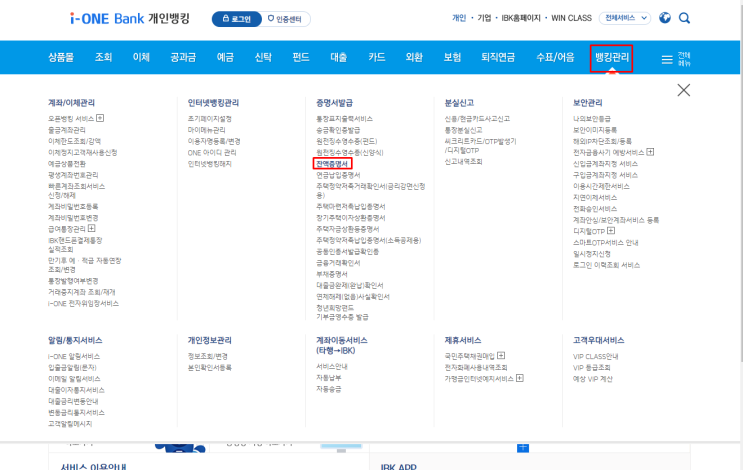Open 전화승인서비스 link
The height and width of the screenshot is (470, 743).
point(595,209)
